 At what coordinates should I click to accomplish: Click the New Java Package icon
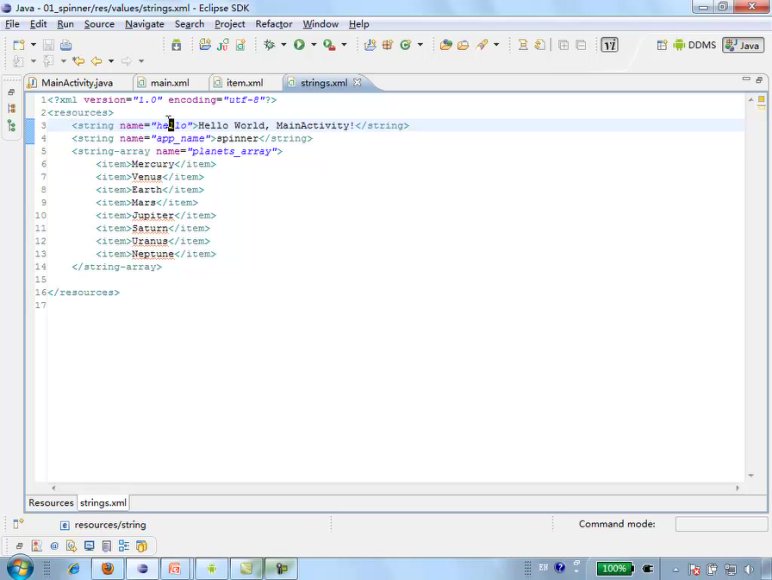205,45
